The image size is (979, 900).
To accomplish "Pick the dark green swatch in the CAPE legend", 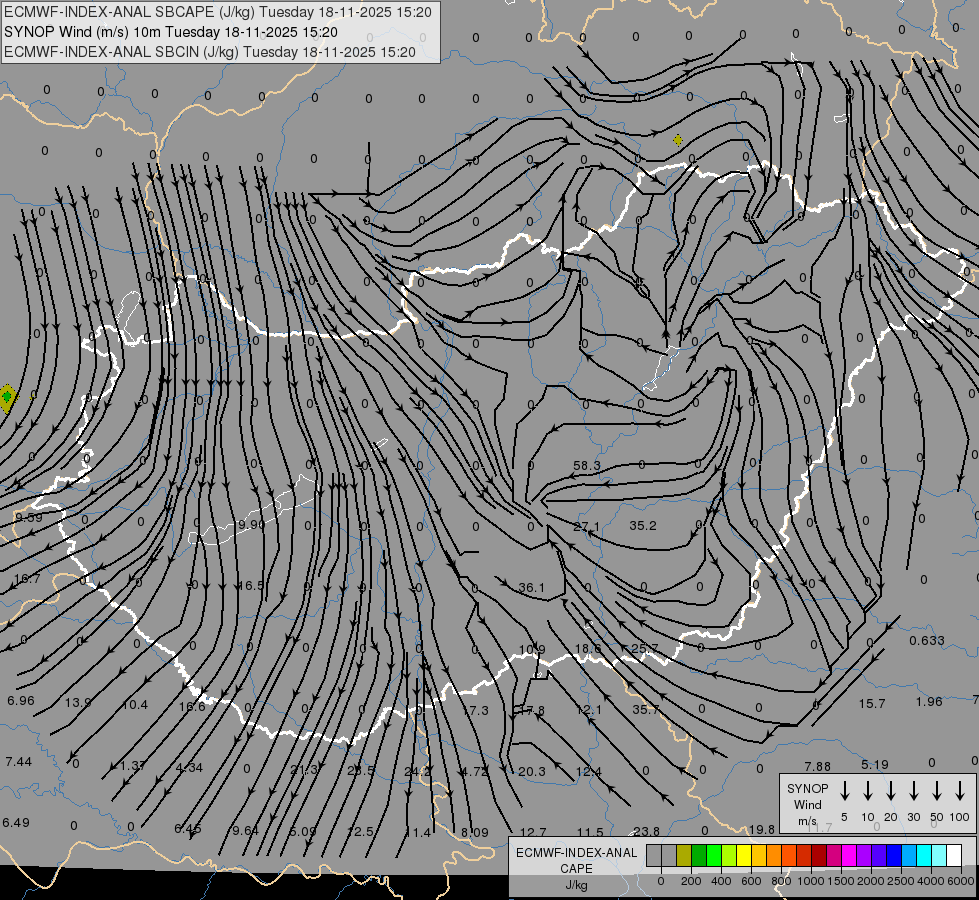I will [699, 856].
